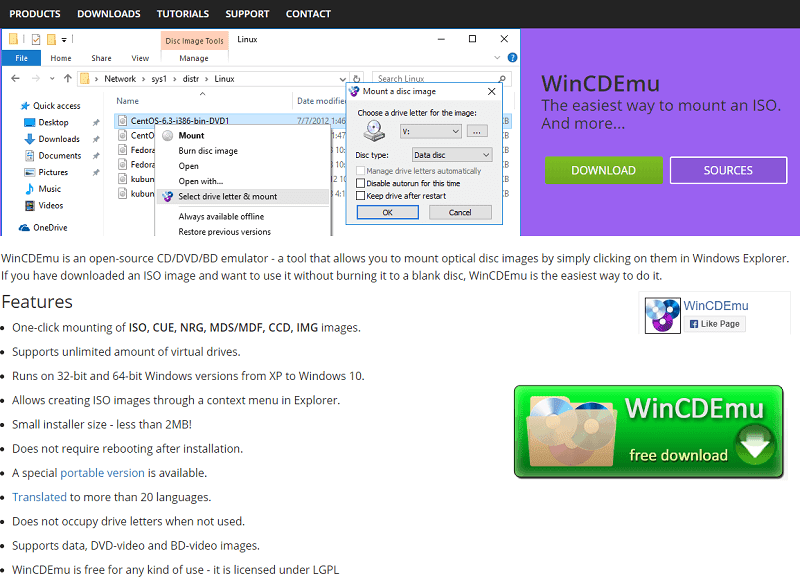The image size is (800, 578).
Task: Follow the portable version link
Action: pyautogui.click(x=103, y=472)
